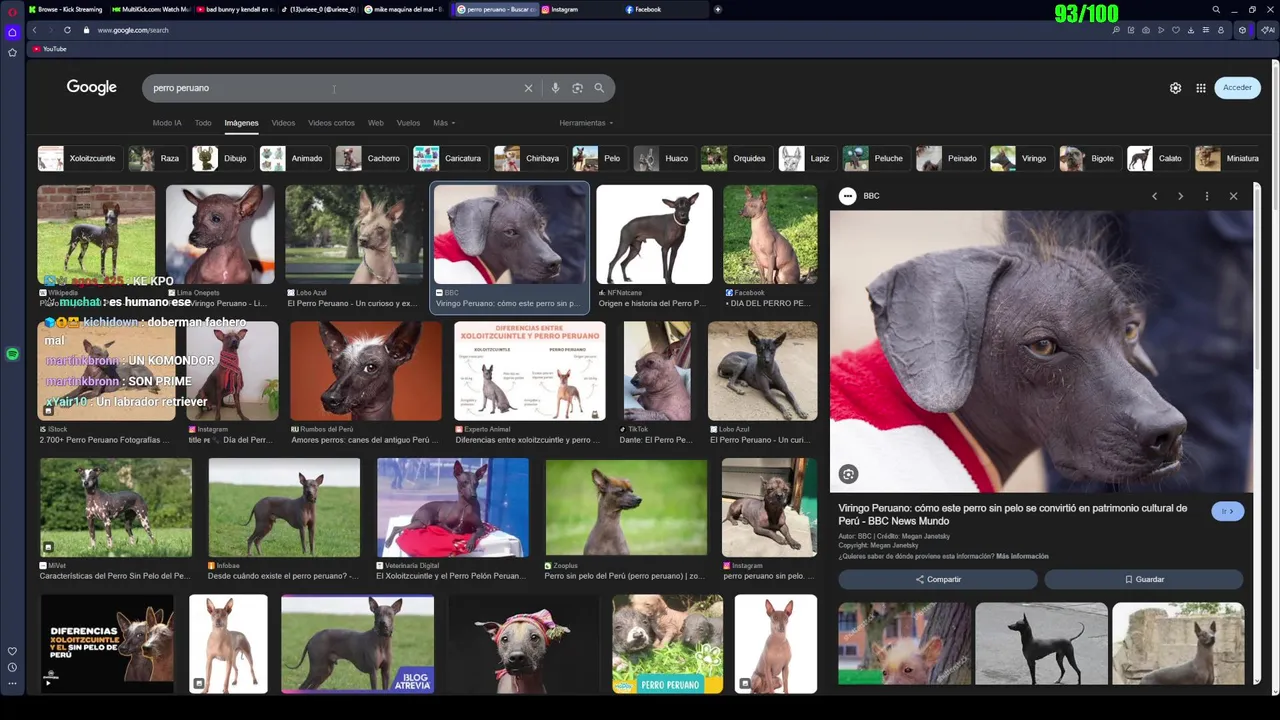The image size is (1280, 720).
Task: Open sidebar star bookmarks icon
Action: tap(12, 52)
